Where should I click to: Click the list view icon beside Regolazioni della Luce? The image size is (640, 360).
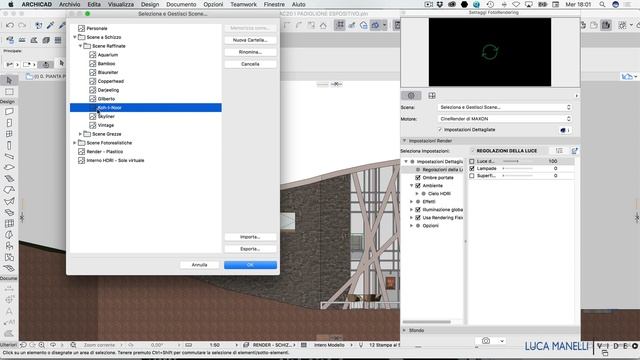[559, 151]
